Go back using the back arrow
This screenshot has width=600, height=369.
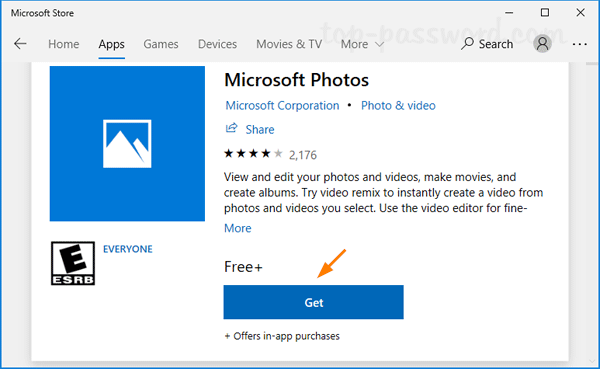click(x=20, y=44)
